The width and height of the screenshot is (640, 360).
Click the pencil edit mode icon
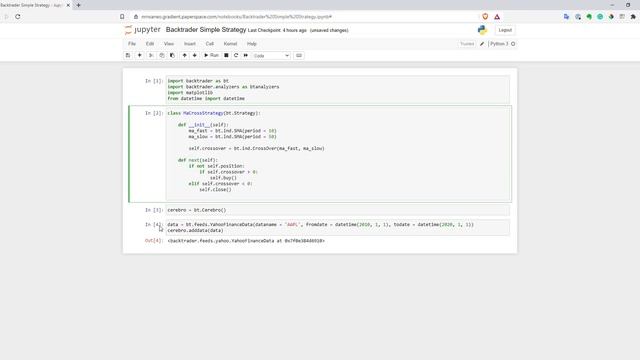[482, 44]
